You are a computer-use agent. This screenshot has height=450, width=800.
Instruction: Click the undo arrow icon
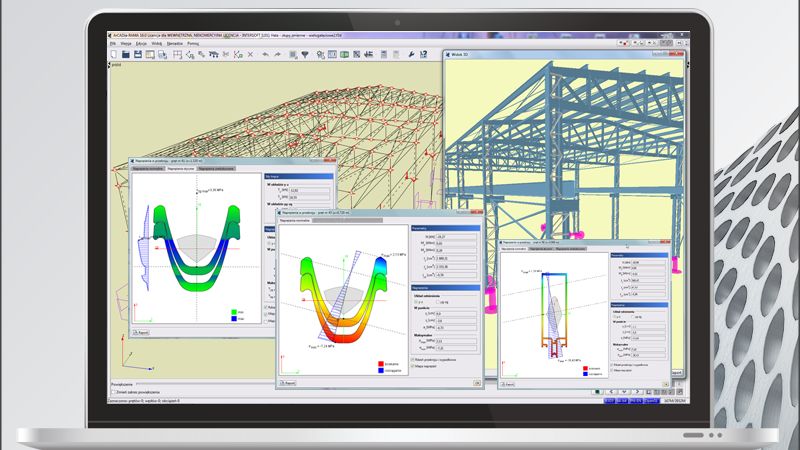coord(265,54)
